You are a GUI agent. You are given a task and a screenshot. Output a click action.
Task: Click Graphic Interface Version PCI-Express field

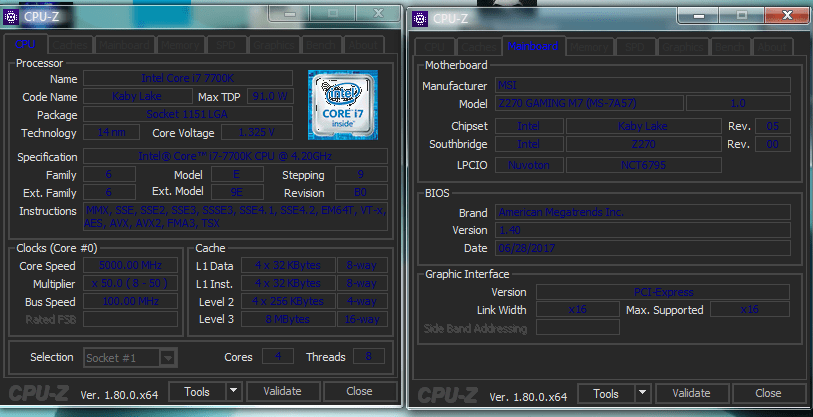coord(663,291)
